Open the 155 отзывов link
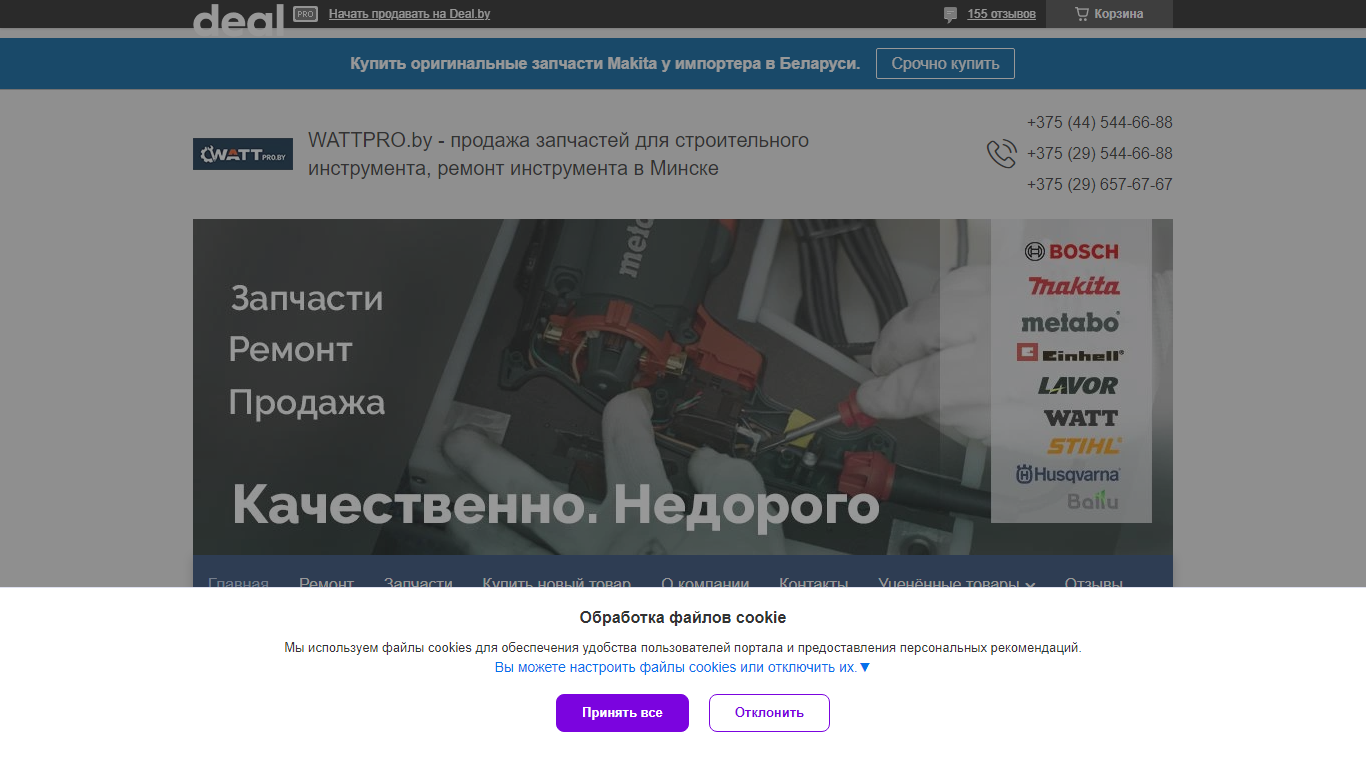This screenshot has width=1366, height=768. 1001,14
